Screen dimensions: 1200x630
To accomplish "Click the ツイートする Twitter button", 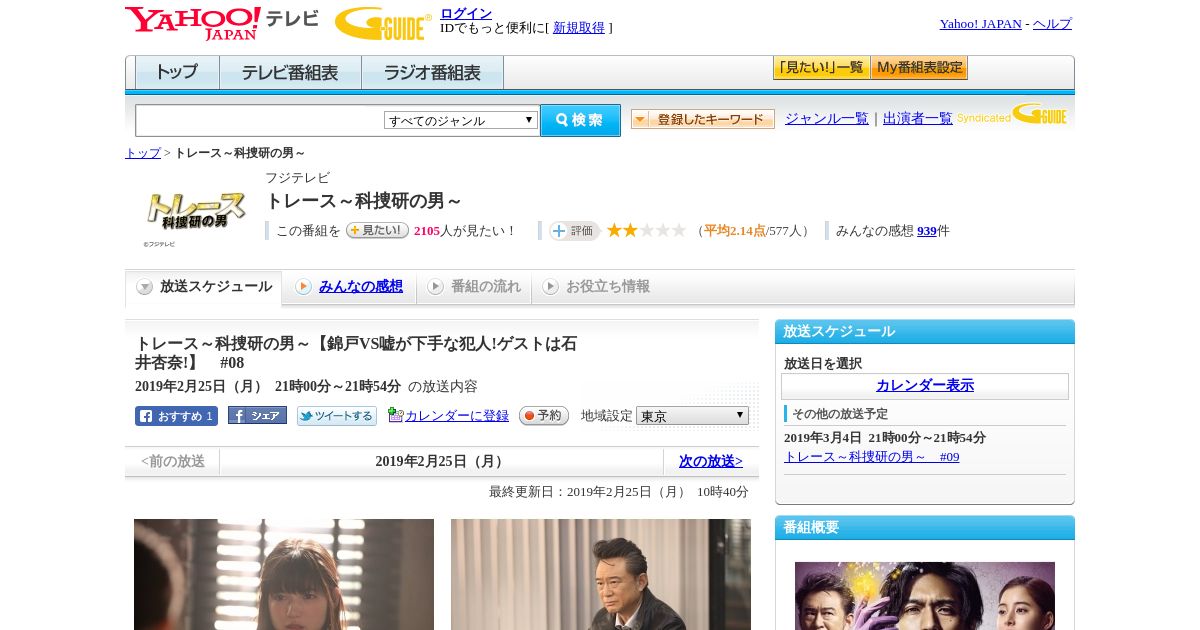I will click(337, 416).
